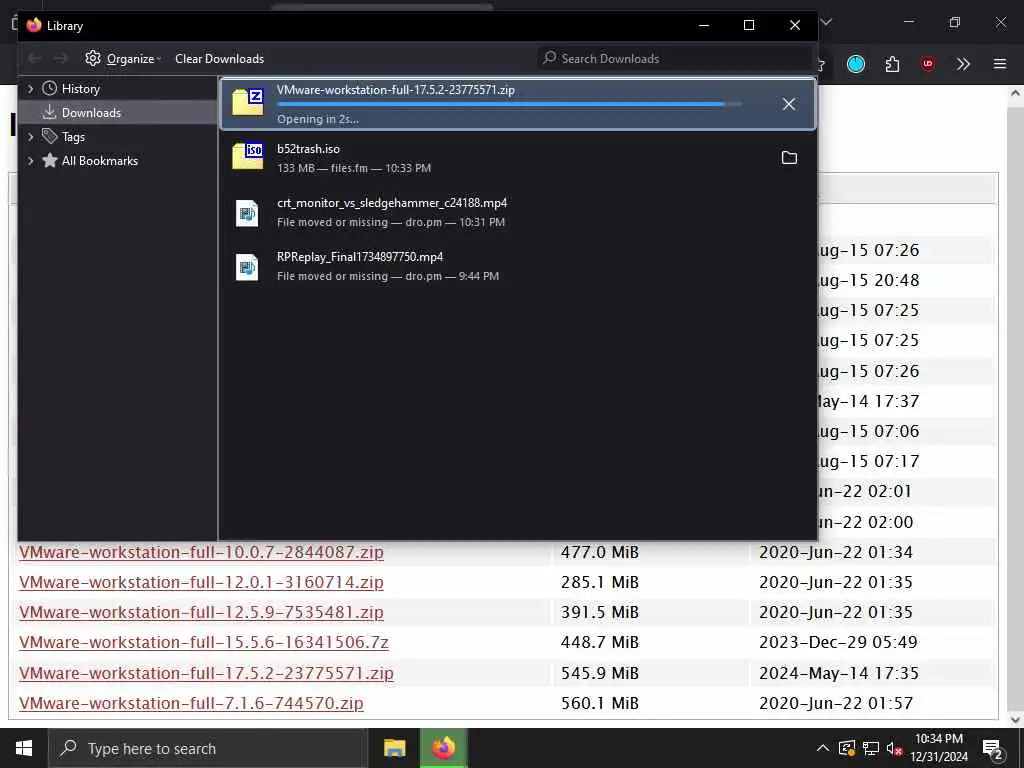Click the Windows taskbar search box

coord(208,748)
